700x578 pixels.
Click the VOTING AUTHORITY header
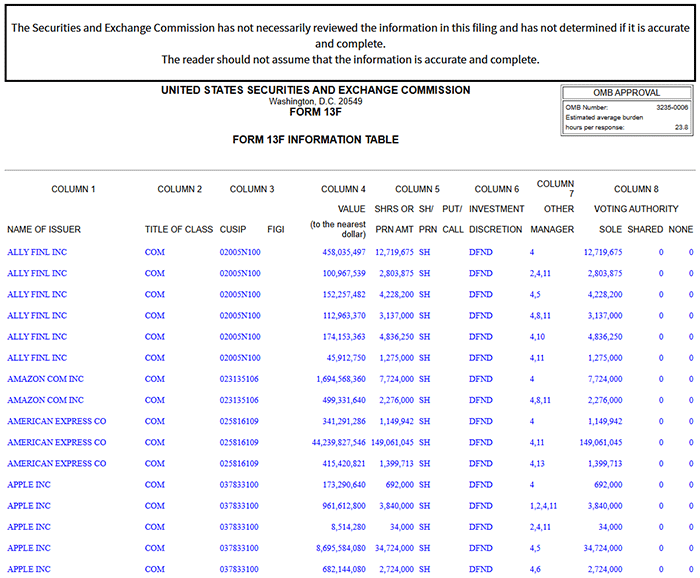pos(636,209)
